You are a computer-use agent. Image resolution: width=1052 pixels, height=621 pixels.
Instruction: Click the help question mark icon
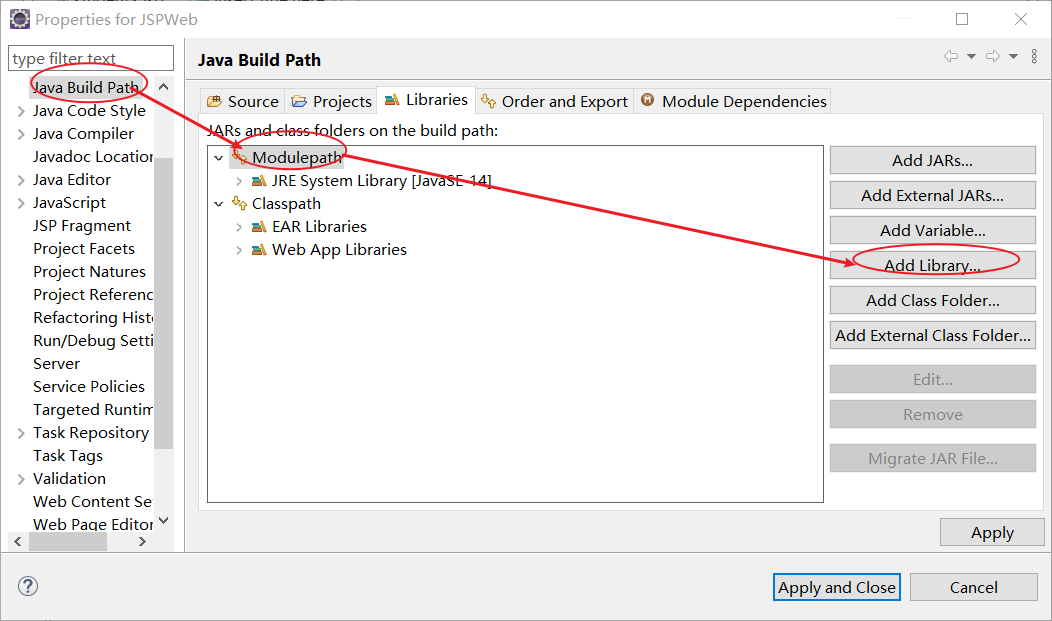[x=28, y=587]
